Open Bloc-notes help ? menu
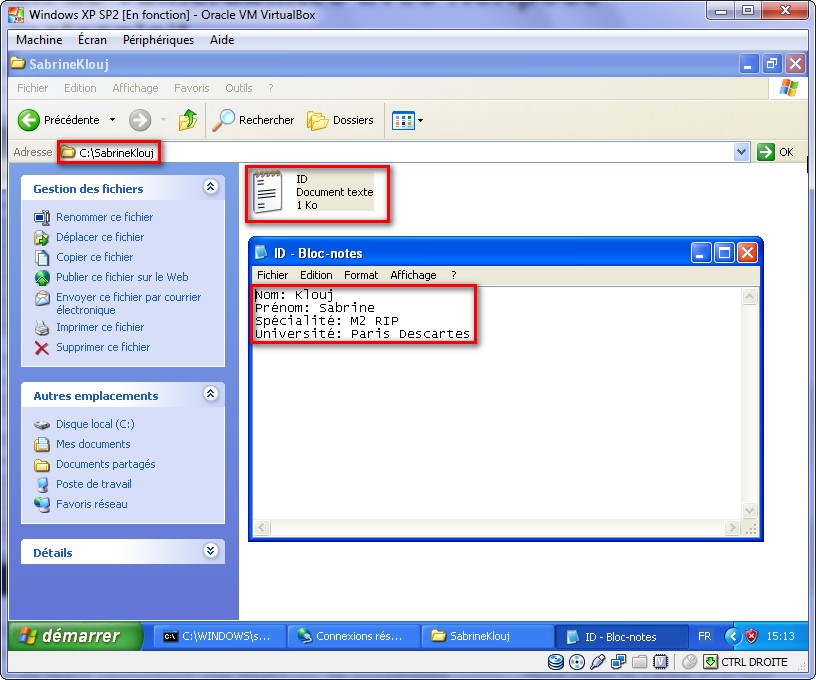The width and height of the screenshot is (816, 680). pyautogui.click(x=454, y=275)
